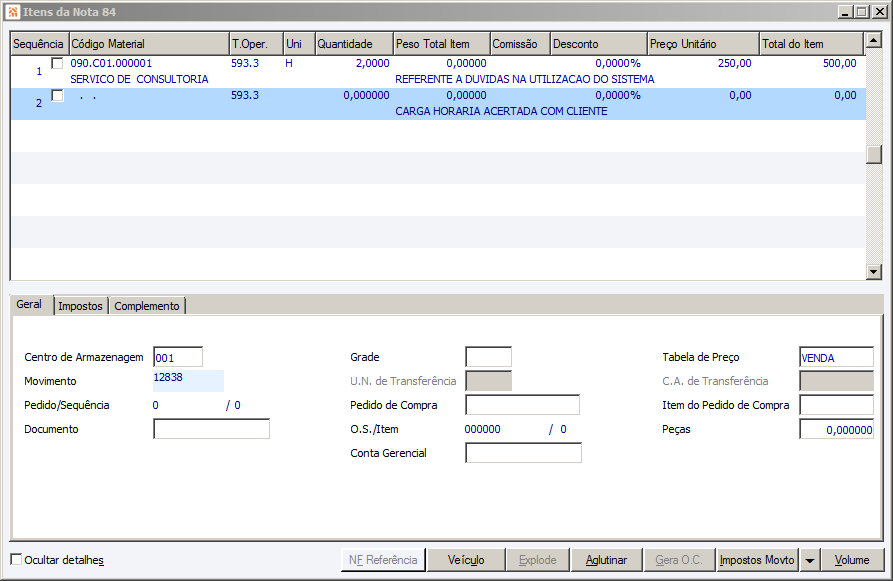893x581 pixels.
Task: Click the Sequência column header
Action: 39,44
